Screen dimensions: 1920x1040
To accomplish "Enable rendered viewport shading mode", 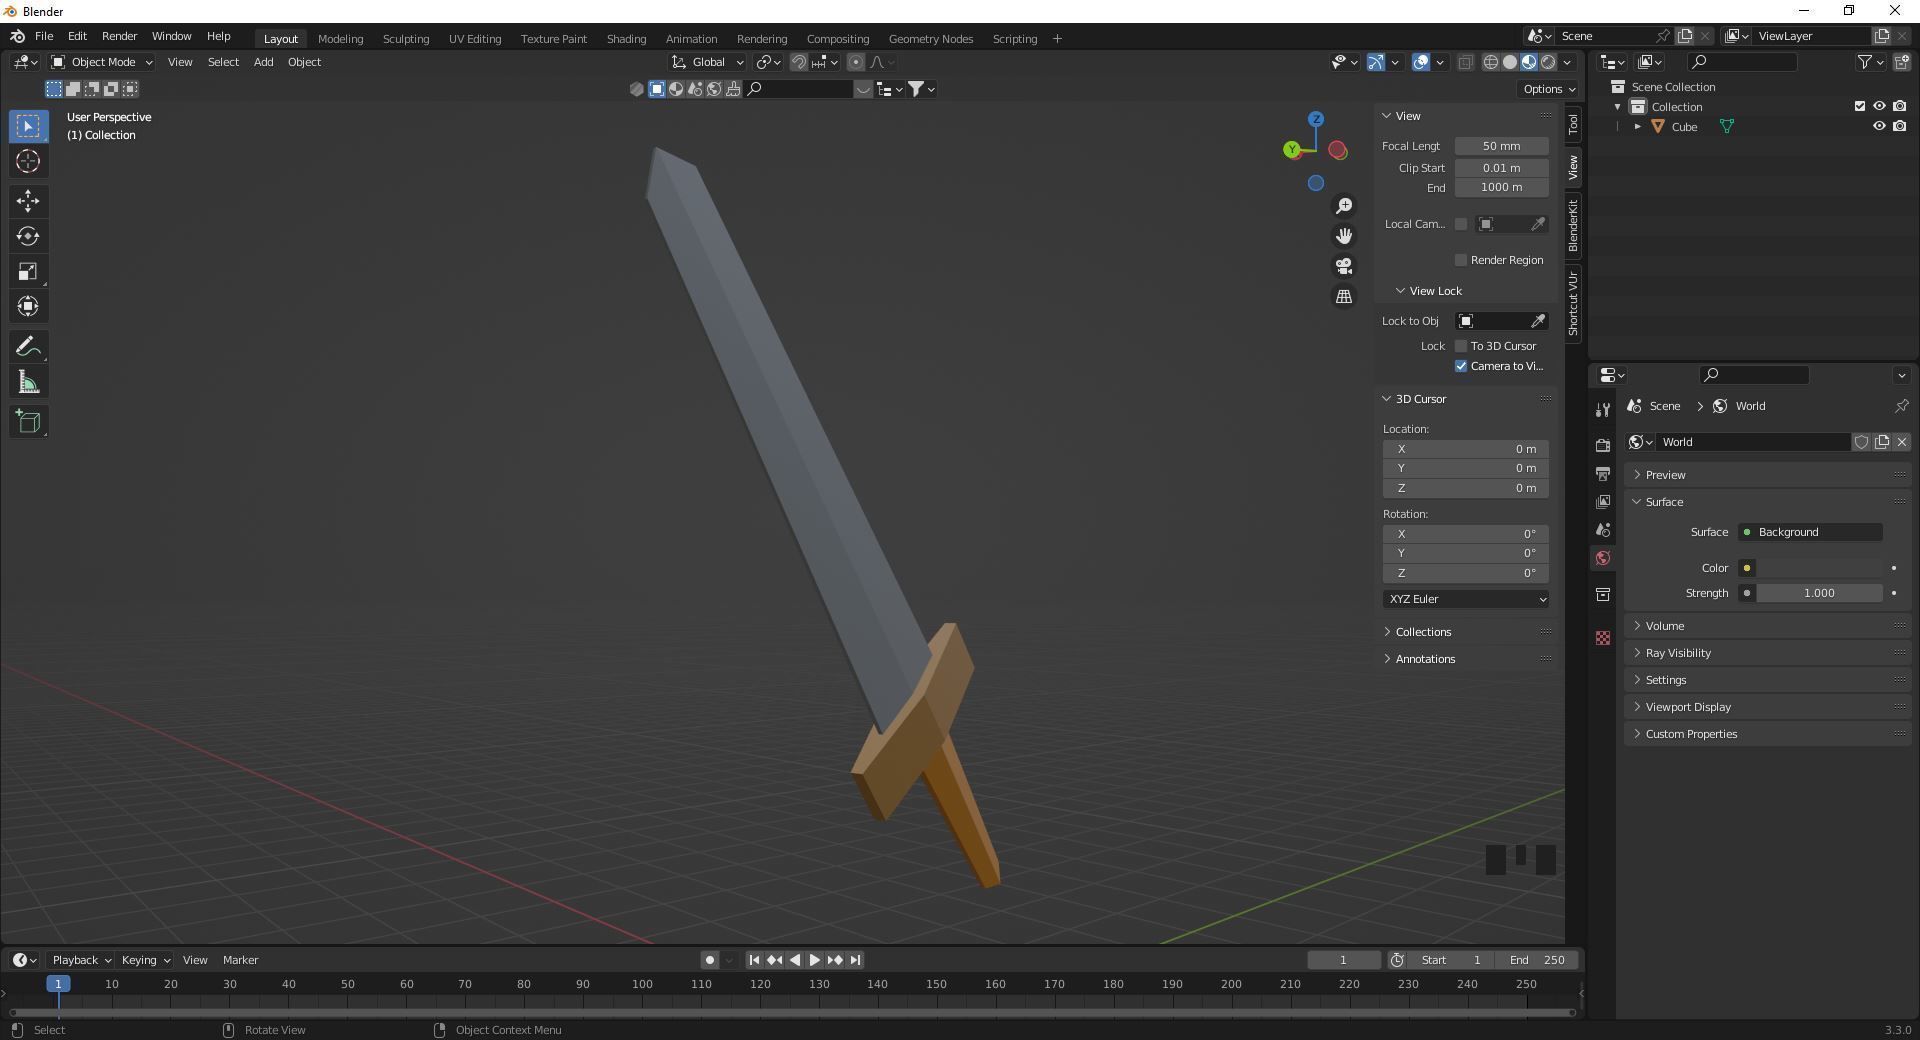I will [x=1549, y=61].
